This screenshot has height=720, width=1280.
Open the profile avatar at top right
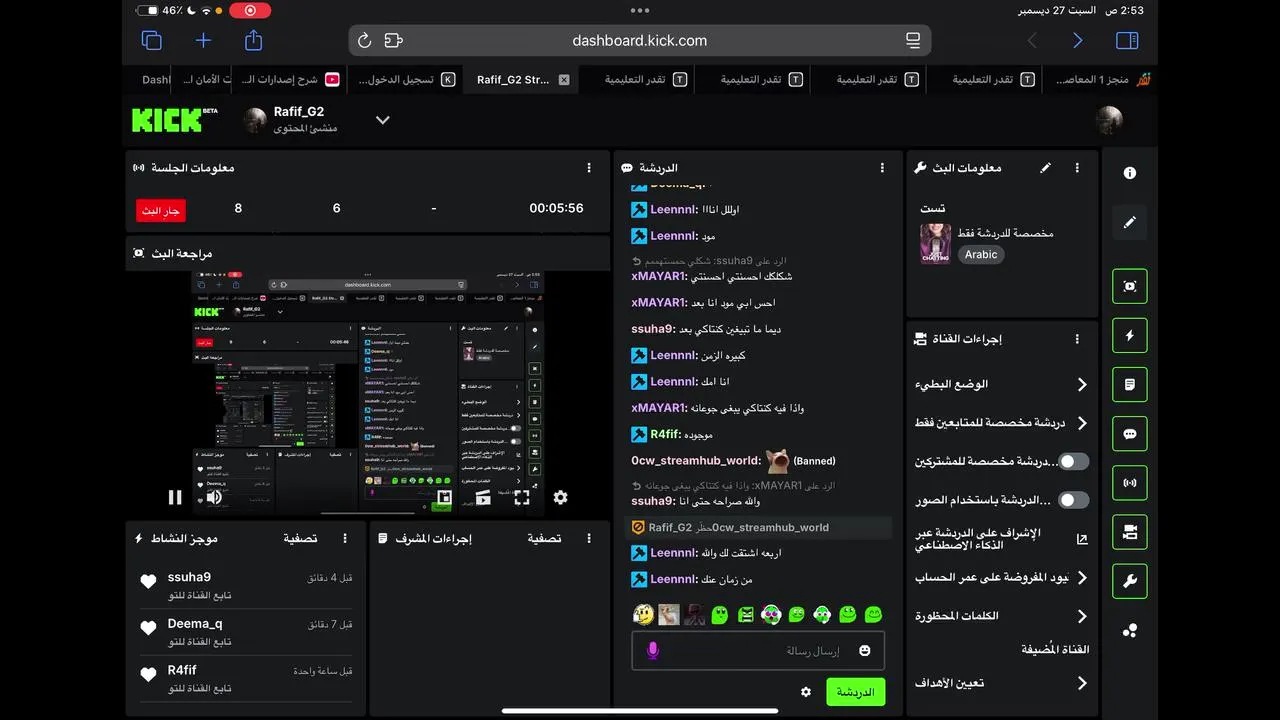[1109, 120]
